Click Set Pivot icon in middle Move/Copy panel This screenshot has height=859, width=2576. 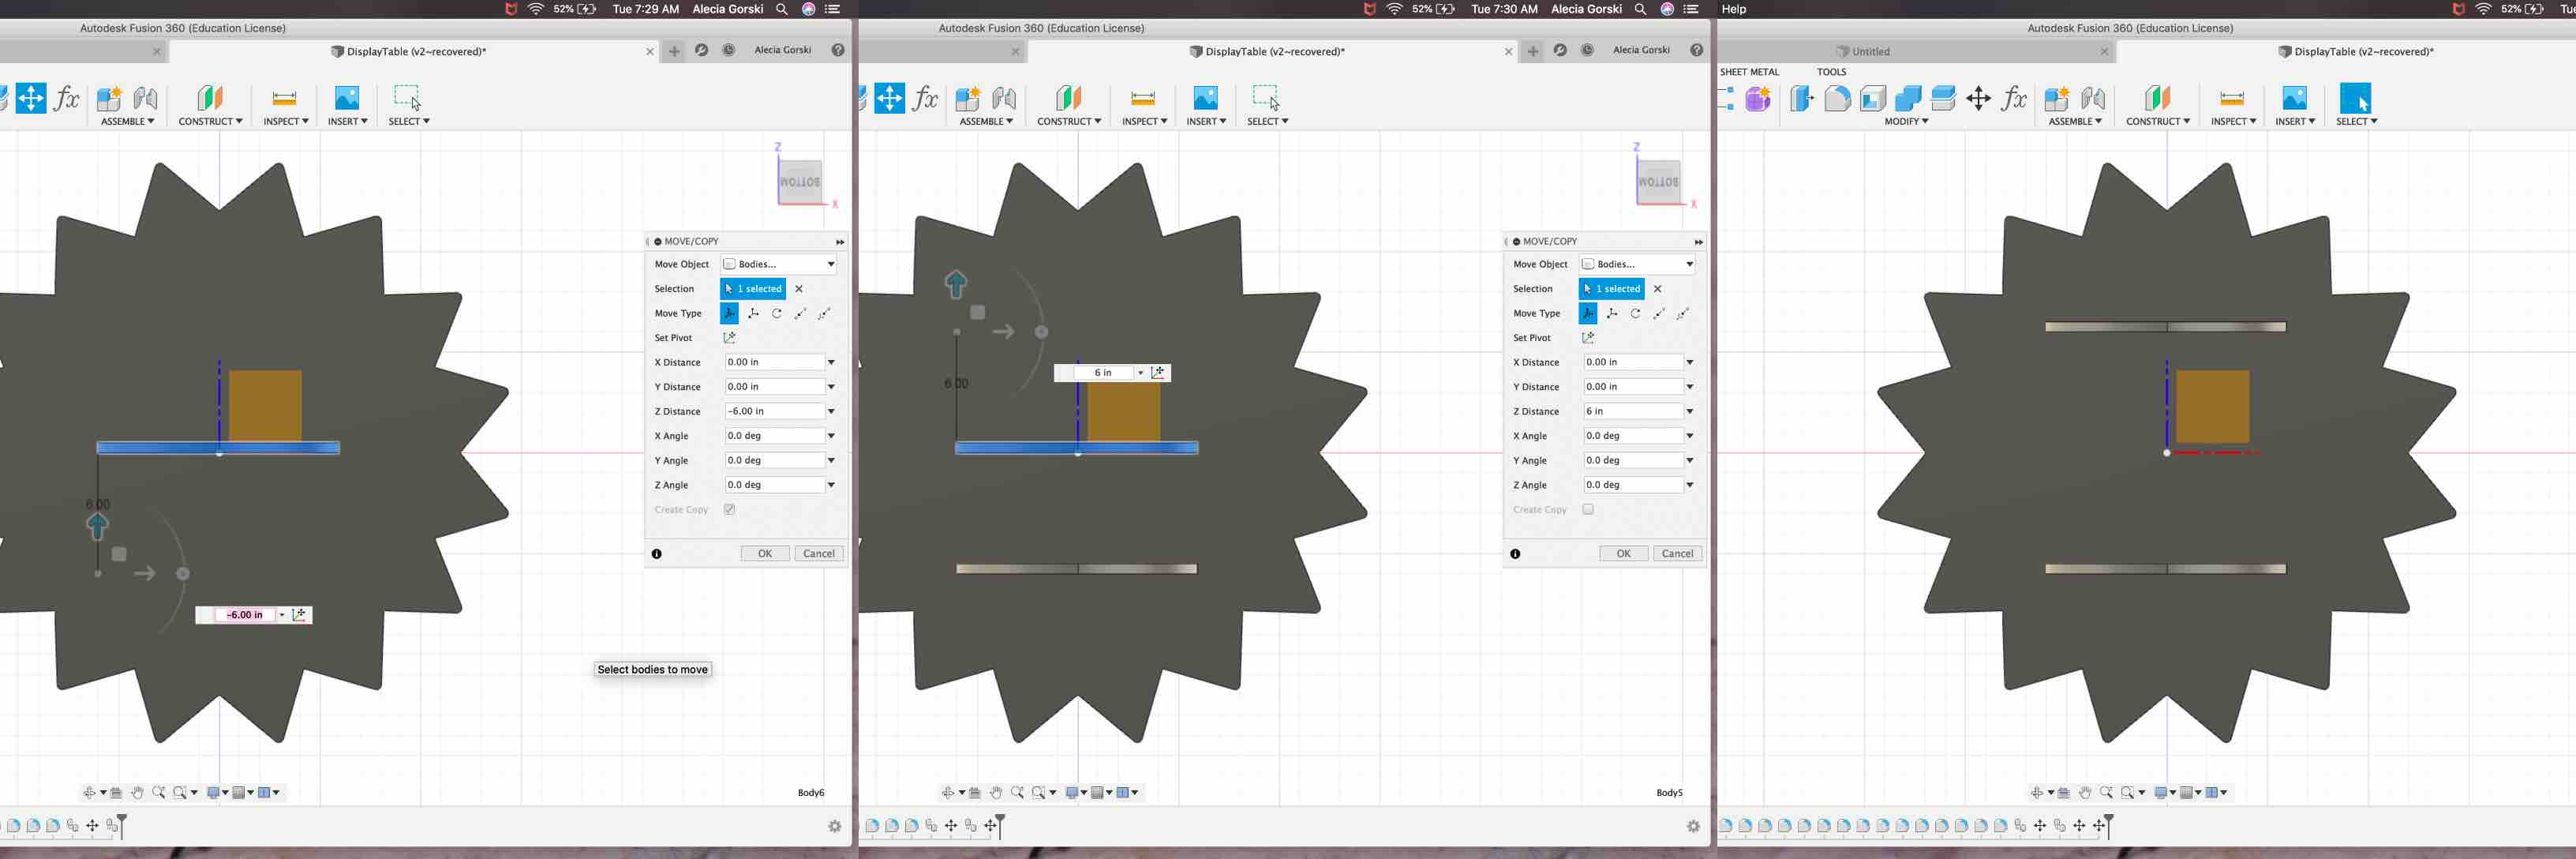[1588, 338]
